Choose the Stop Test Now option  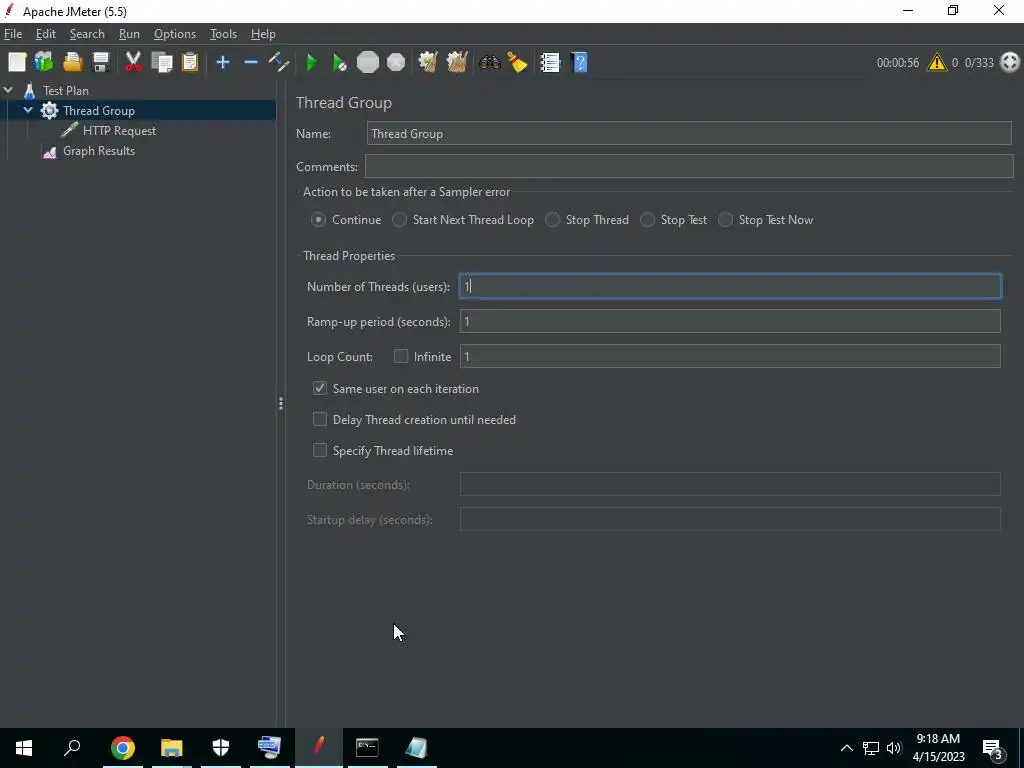725,220
